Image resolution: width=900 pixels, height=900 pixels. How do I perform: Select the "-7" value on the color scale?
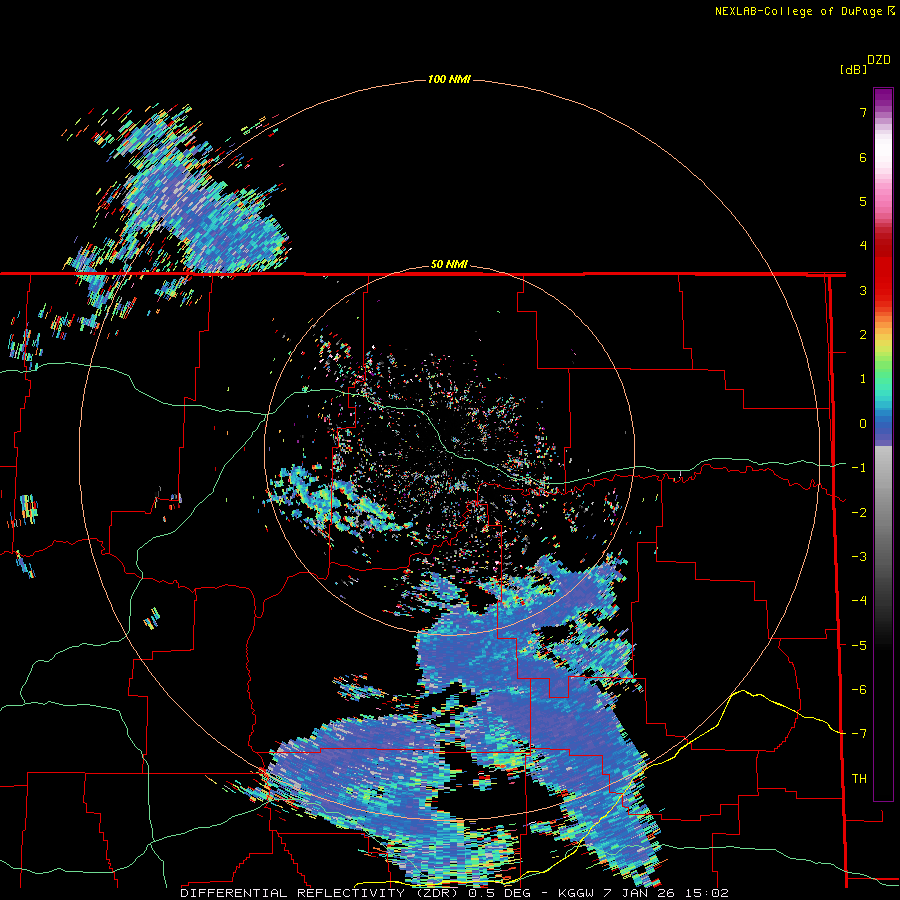(x=859, y=734)
